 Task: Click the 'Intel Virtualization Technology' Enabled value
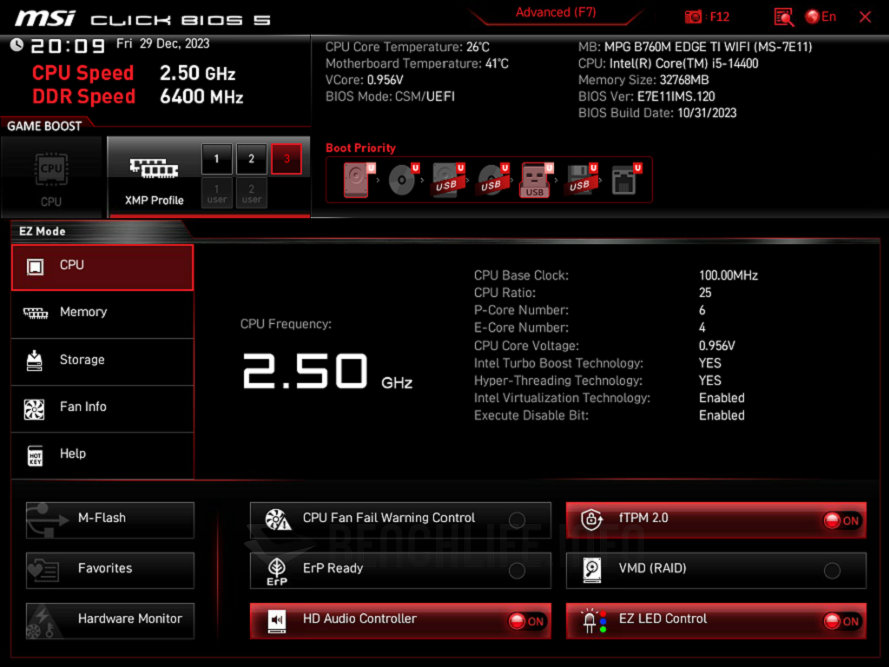click(722, 398)
